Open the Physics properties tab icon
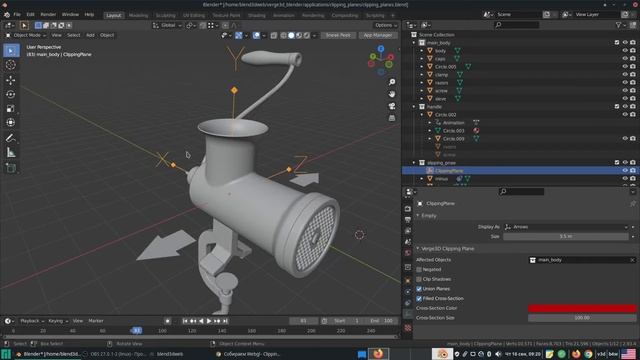 (408, 292)
